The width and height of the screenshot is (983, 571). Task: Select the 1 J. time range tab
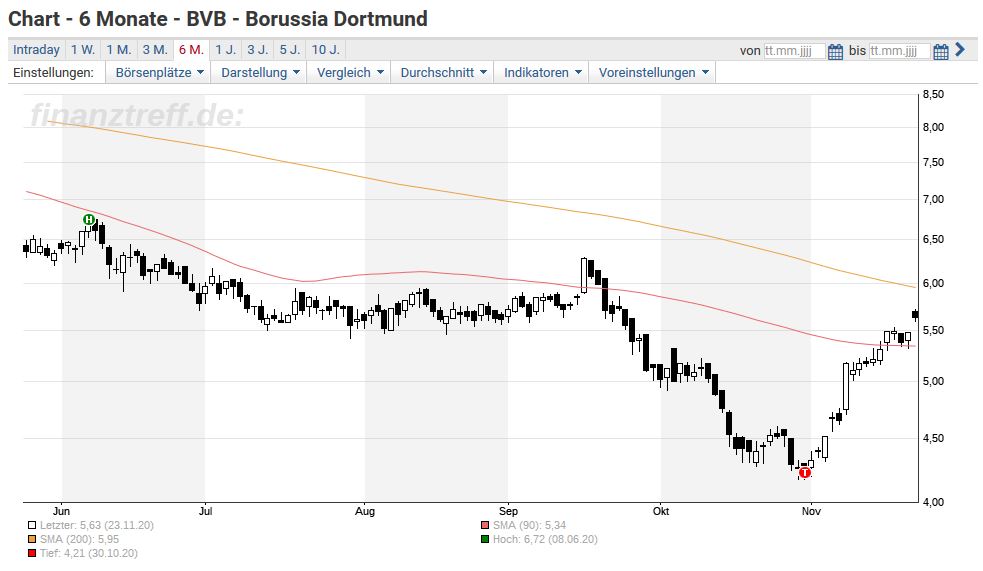click(226, 50)
